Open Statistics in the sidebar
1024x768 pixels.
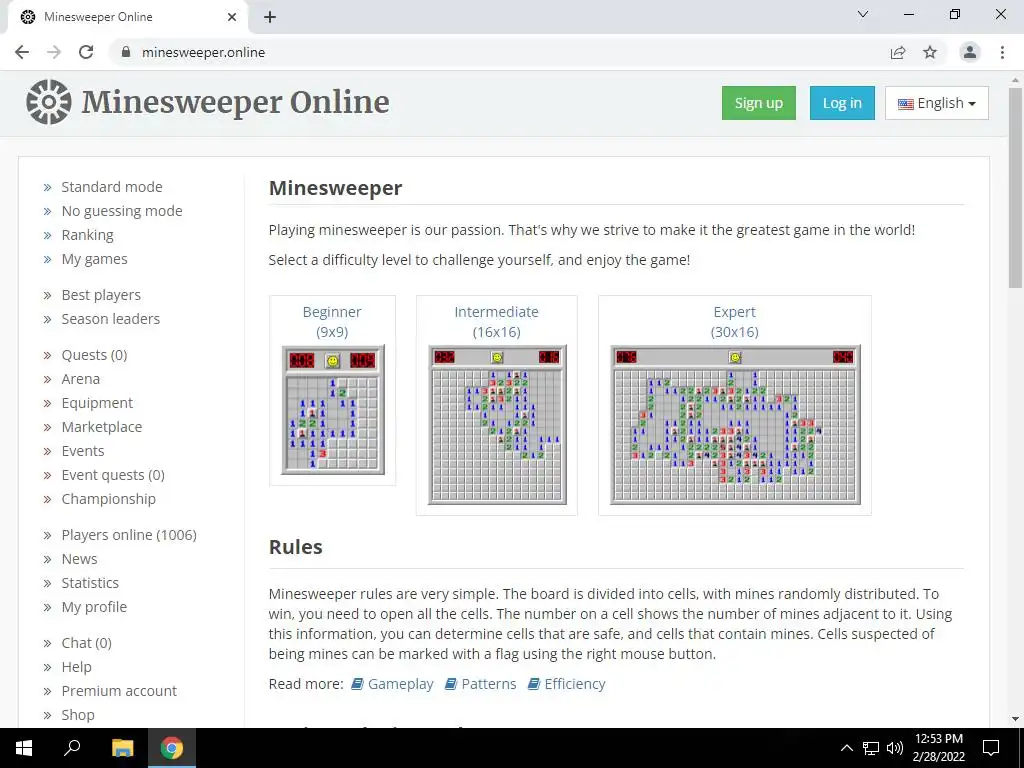[90, 583]
